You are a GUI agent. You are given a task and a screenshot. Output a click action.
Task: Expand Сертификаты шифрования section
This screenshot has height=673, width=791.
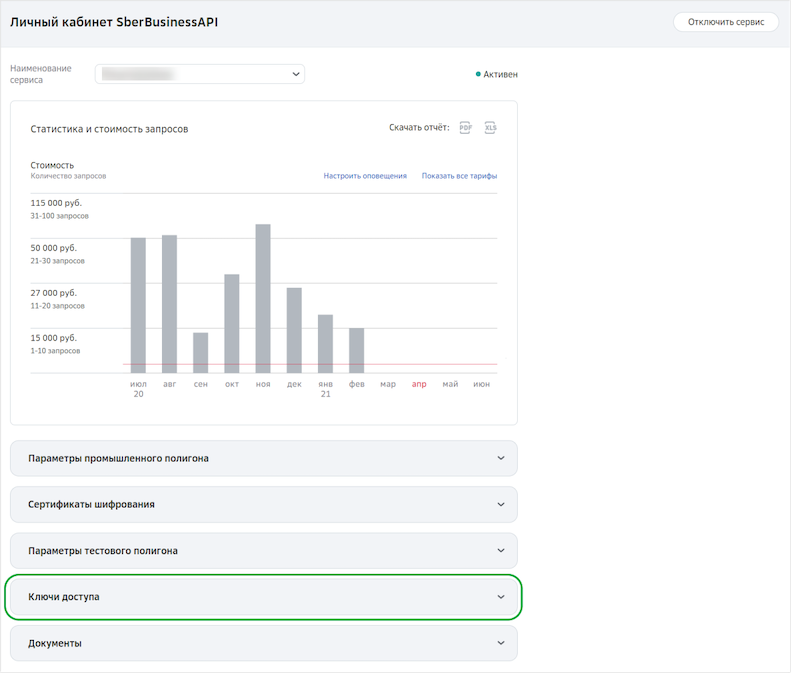click(x=264, y=504)
